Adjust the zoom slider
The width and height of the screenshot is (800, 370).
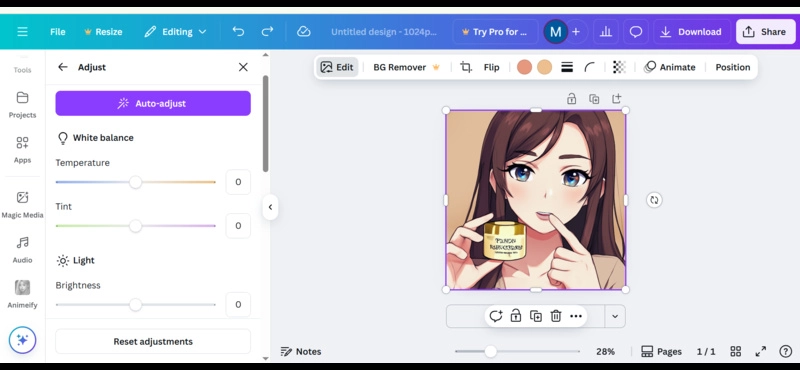(490, 351)
